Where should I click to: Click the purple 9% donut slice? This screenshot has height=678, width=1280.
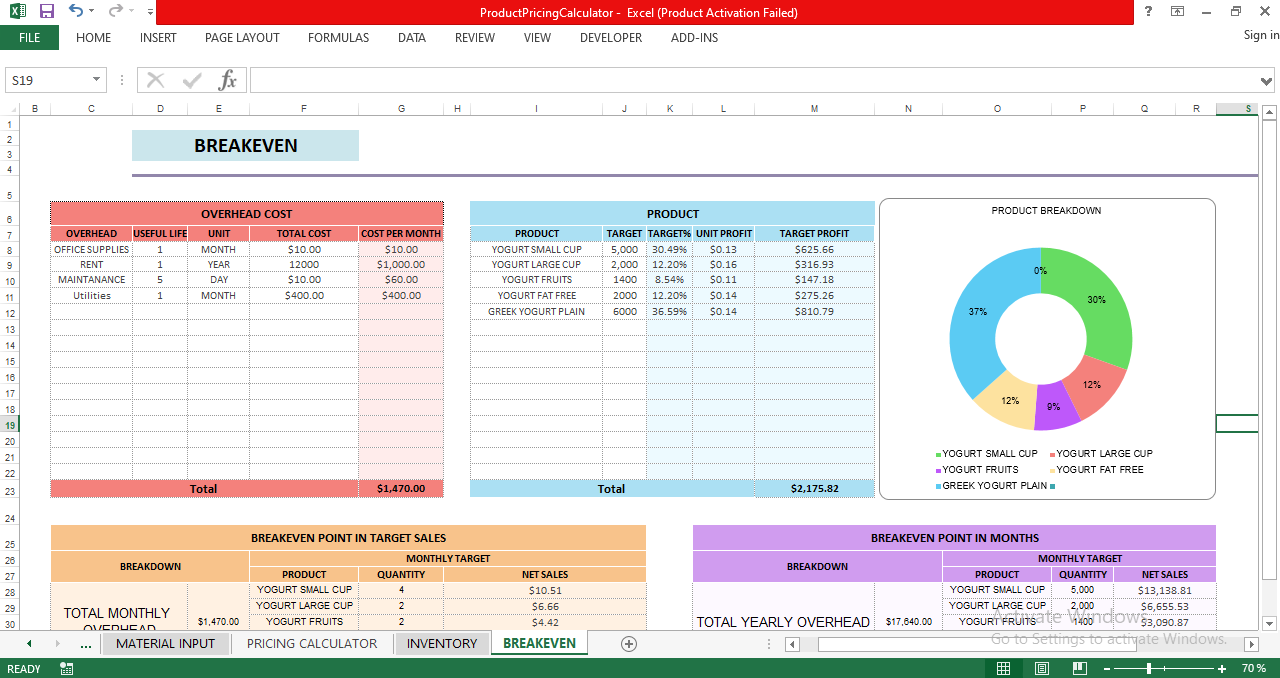(1055, 405)
